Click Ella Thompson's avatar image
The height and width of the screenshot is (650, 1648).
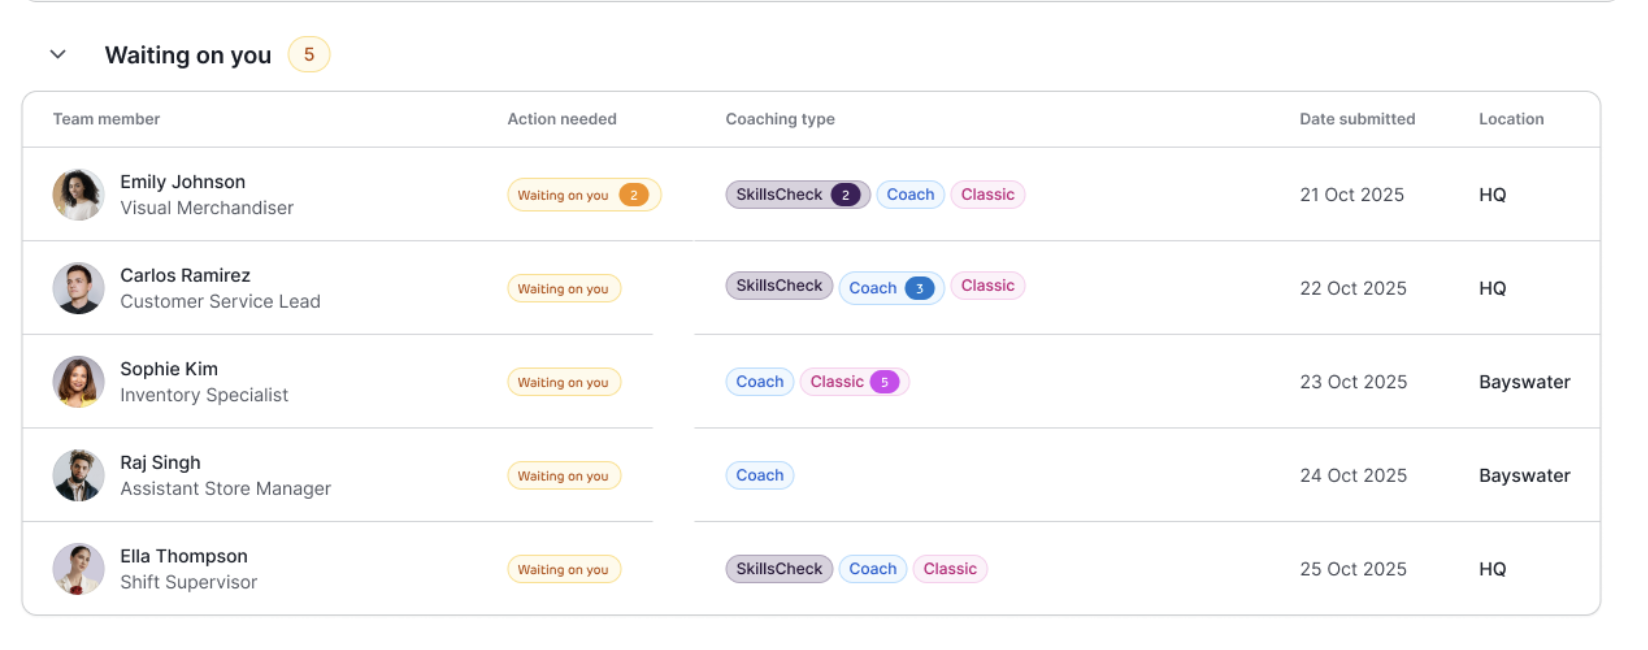click(x=78, y=569)
